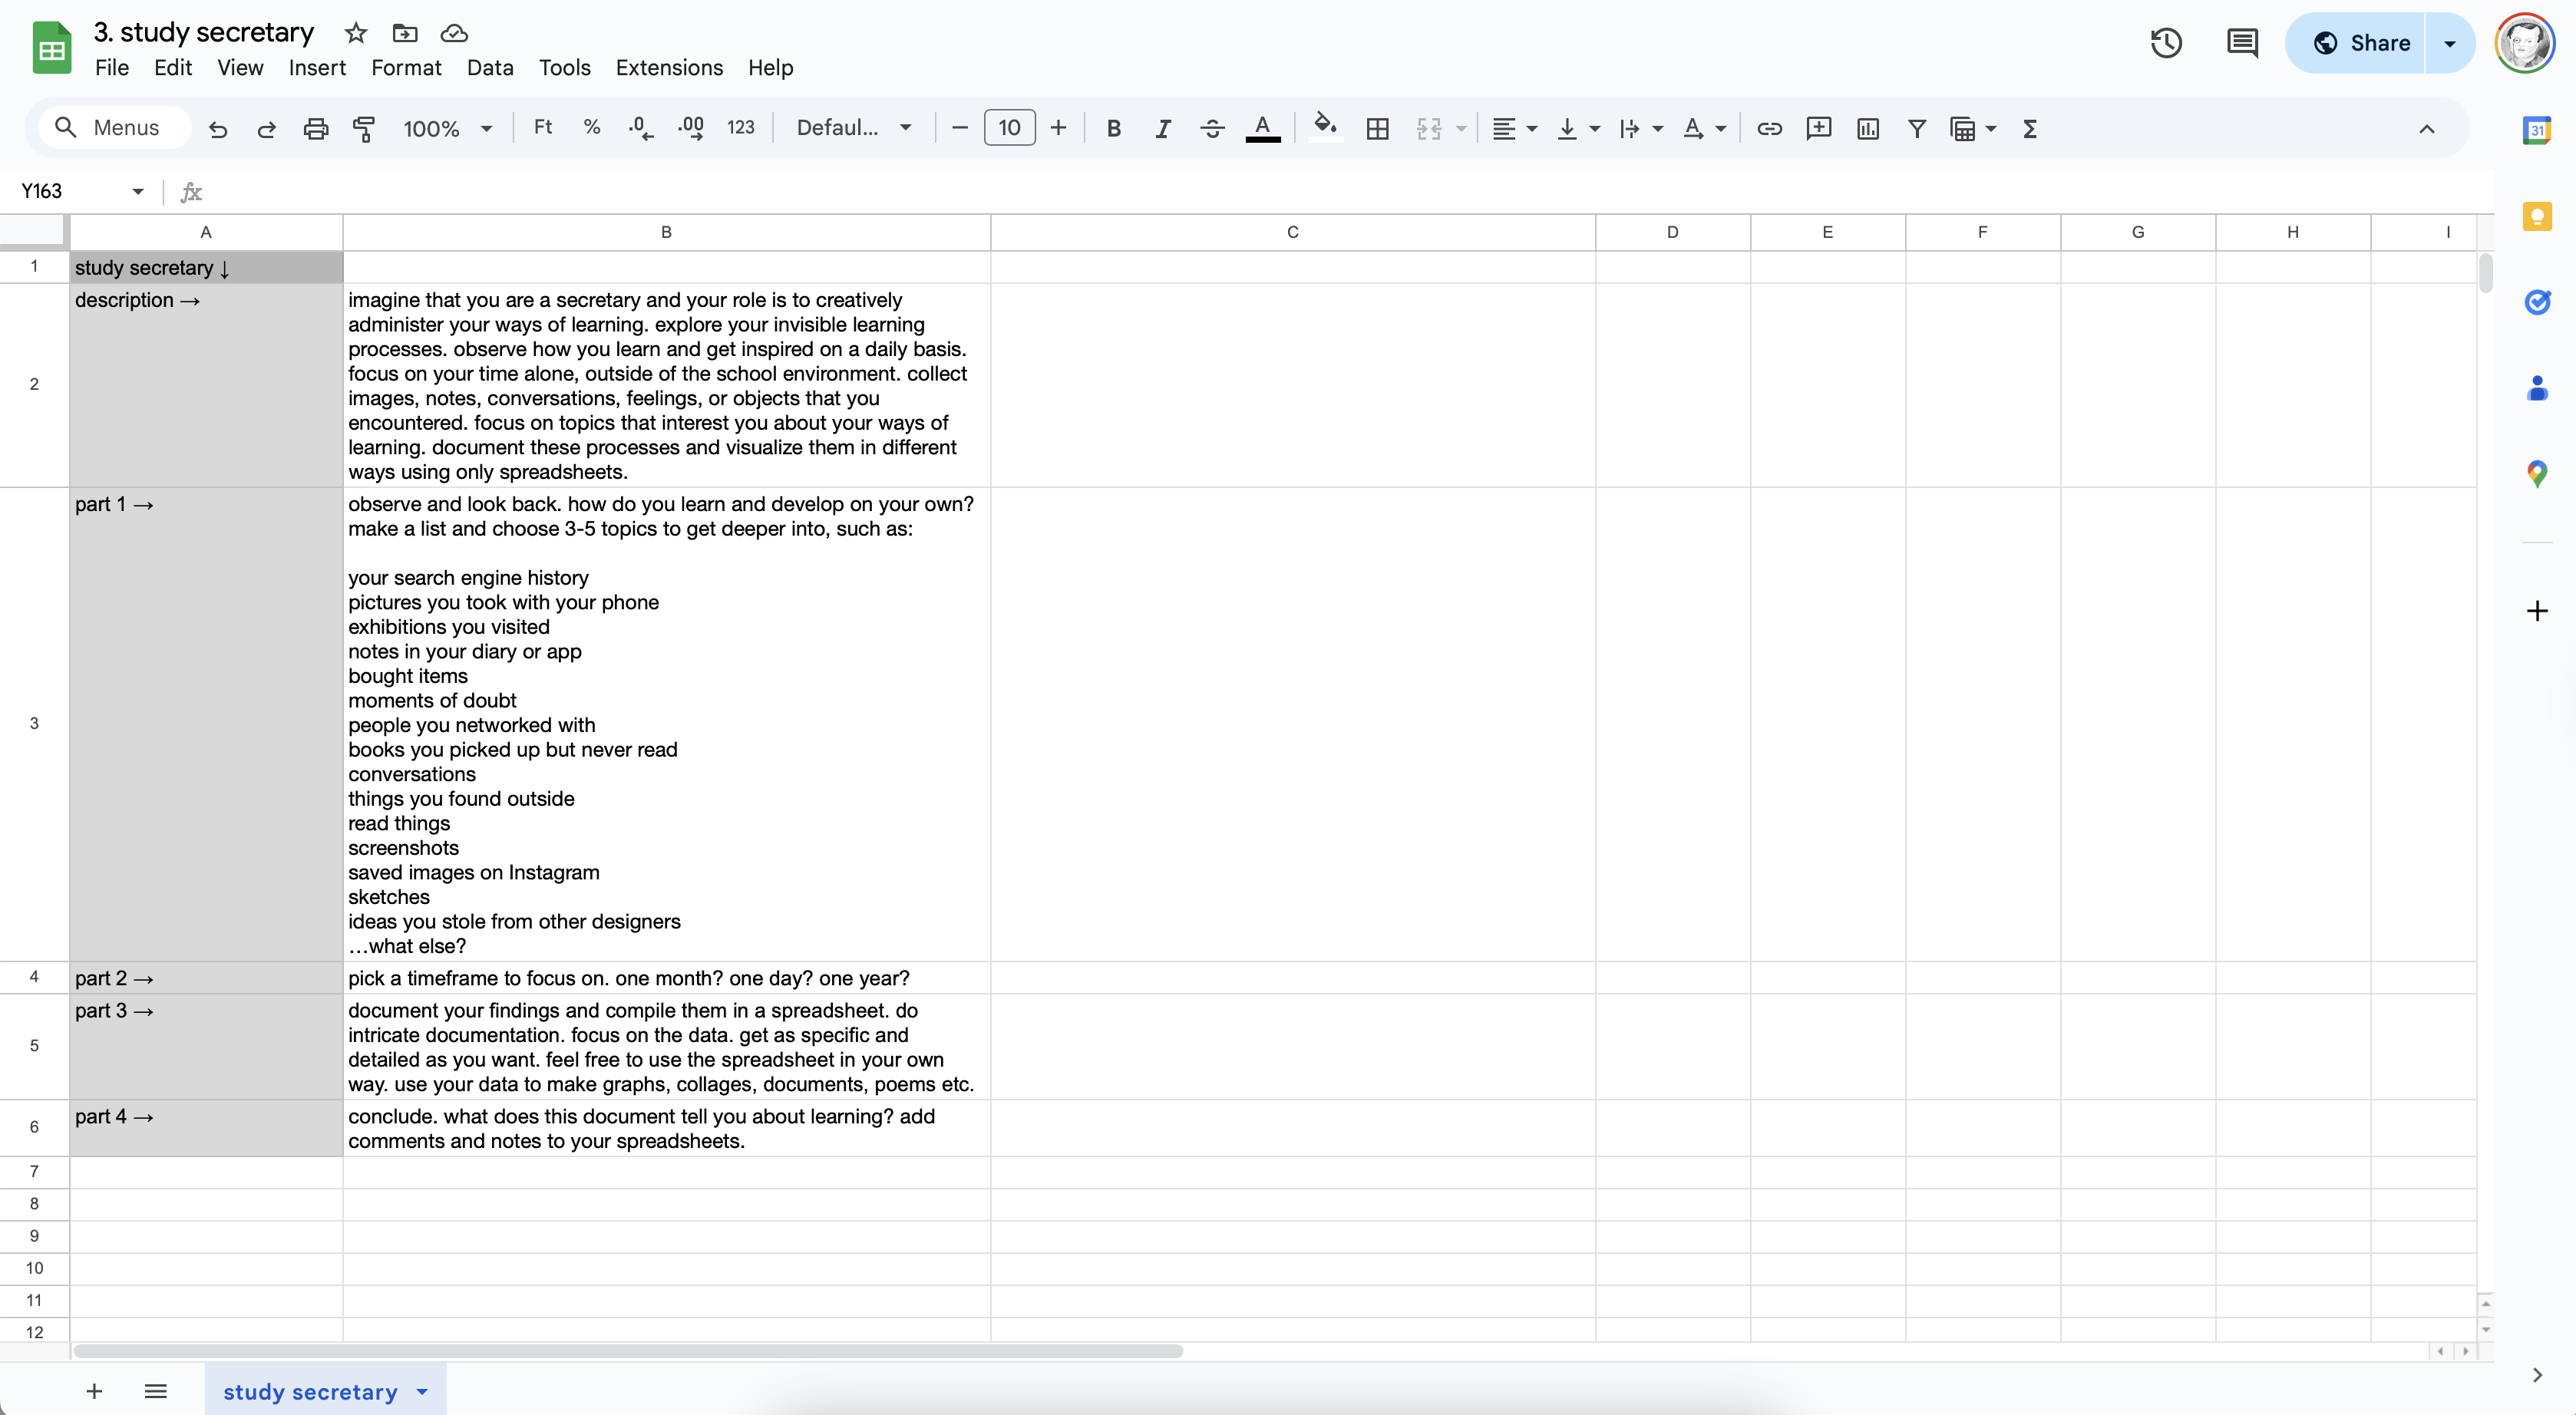Open version history clock icon

coord(2166,43)
